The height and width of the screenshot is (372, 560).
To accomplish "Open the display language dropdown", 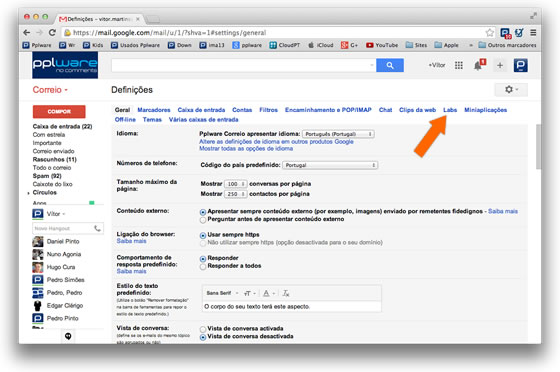I will pos(338,134).
